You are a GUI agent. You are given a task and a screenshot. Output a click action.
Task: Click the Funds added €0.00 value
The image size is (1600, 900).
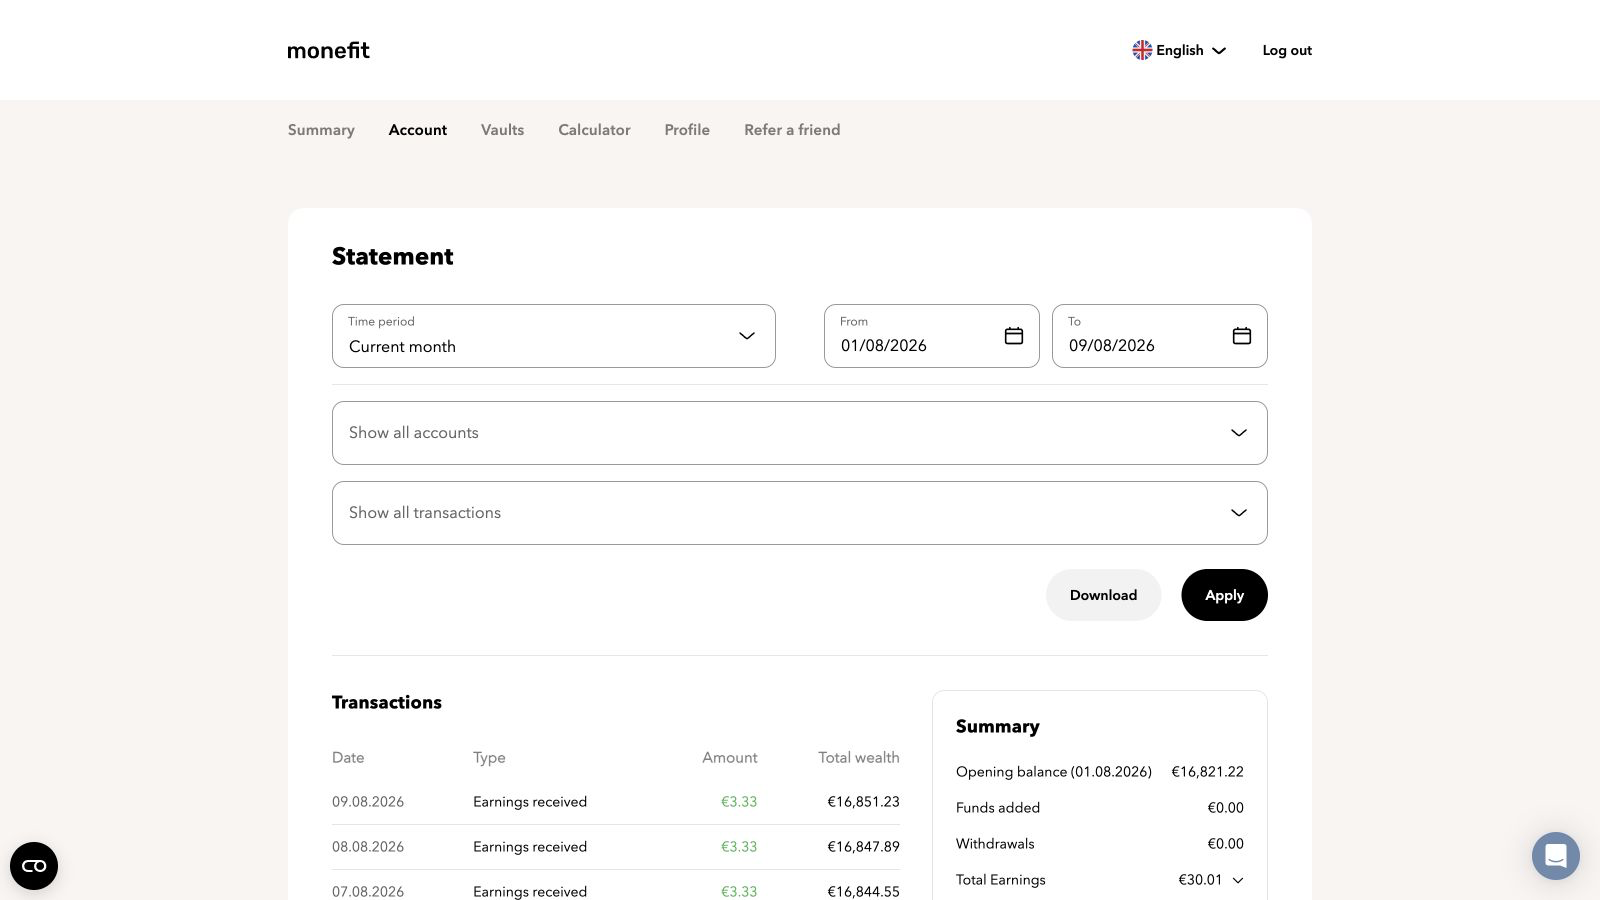(1225, 808)
